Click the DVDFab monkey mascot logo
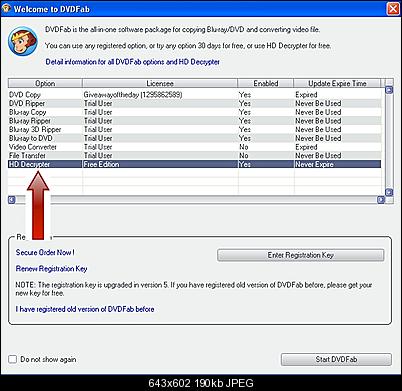 23,42
